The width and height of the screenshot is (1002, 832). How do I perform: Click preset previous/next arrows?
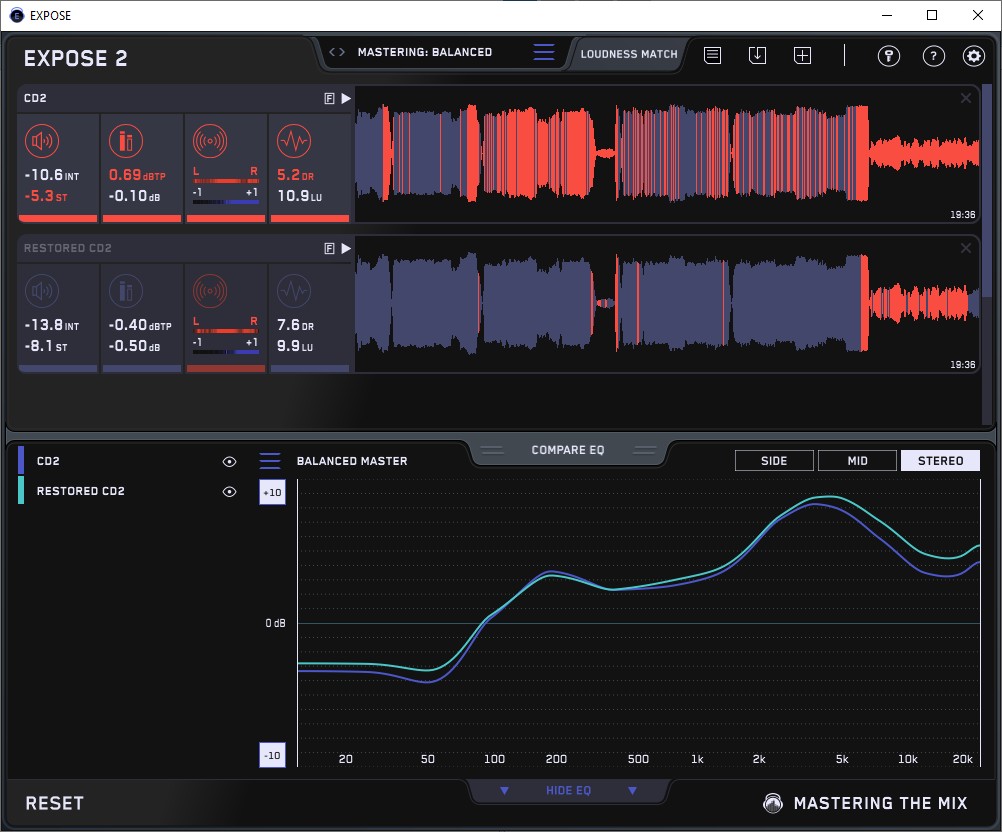click(x=337, y=52)
